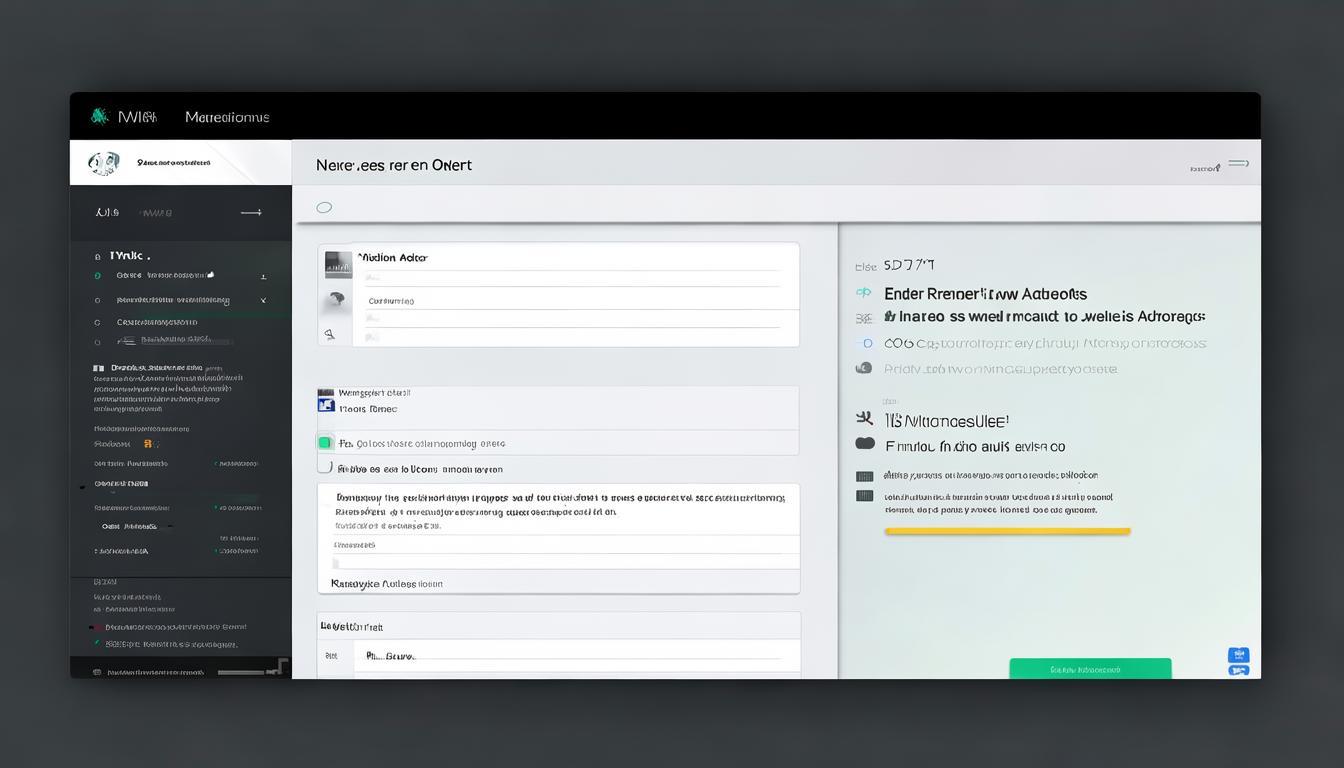1344x768 pixels.
Task: Toggle the oval switch under the page title
Action: 324,208
